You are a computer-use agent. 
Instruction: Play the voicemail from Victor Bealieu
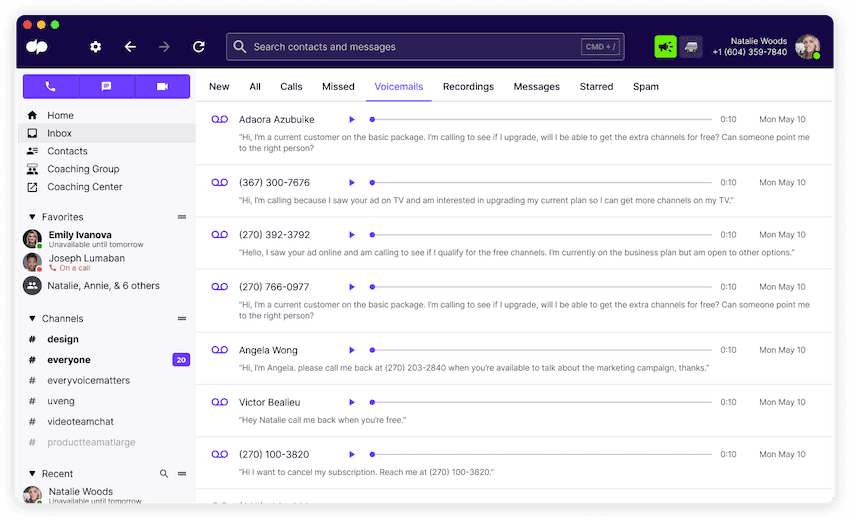(352, 402)
